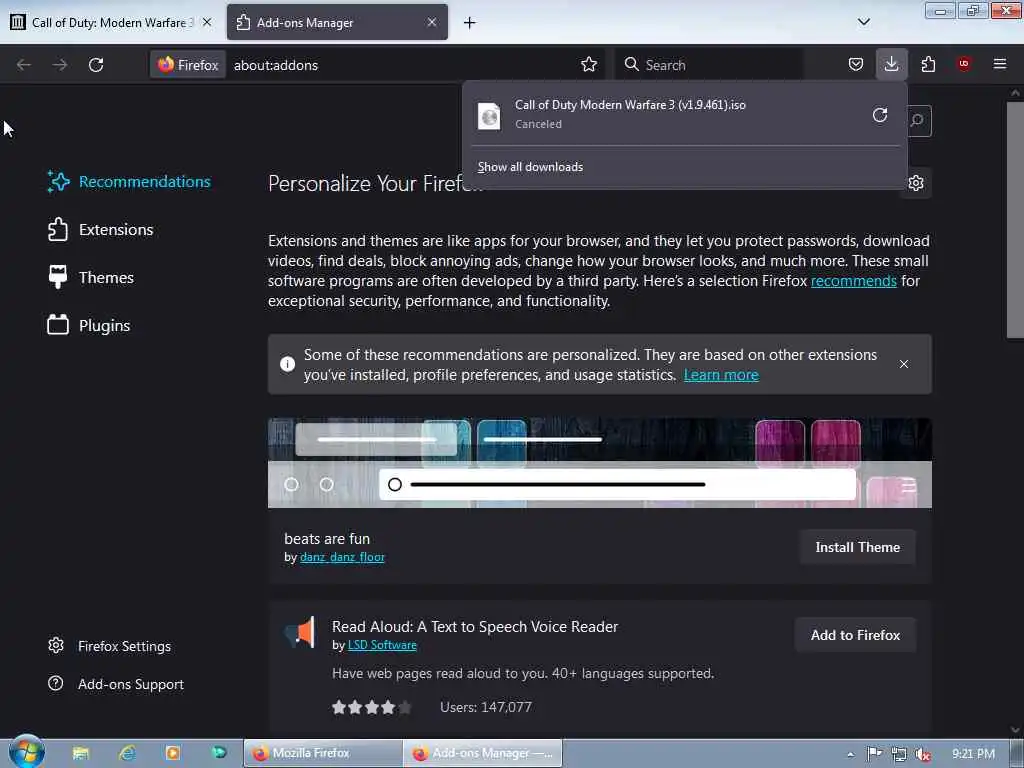List all tabs dropdown arrow
1024x768 pixels.
tap(863, 22)
